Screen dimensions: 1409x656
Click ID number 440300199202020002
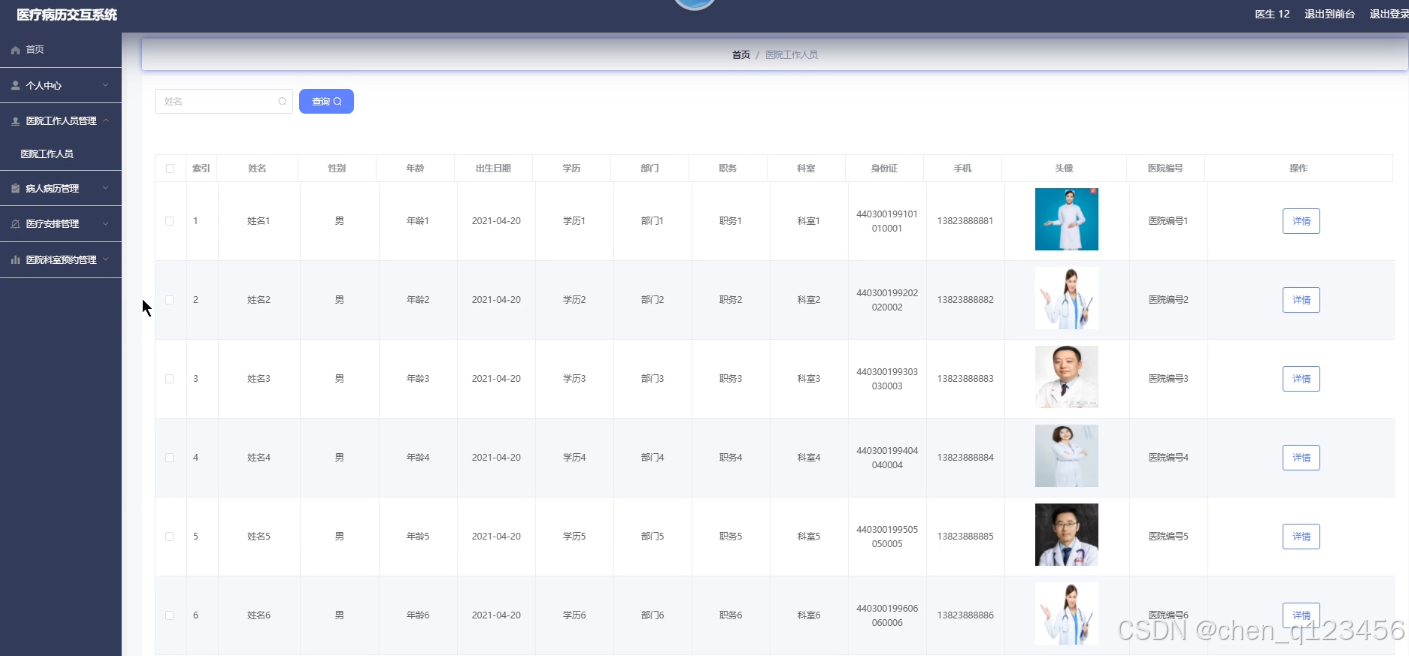coord(887,300)
